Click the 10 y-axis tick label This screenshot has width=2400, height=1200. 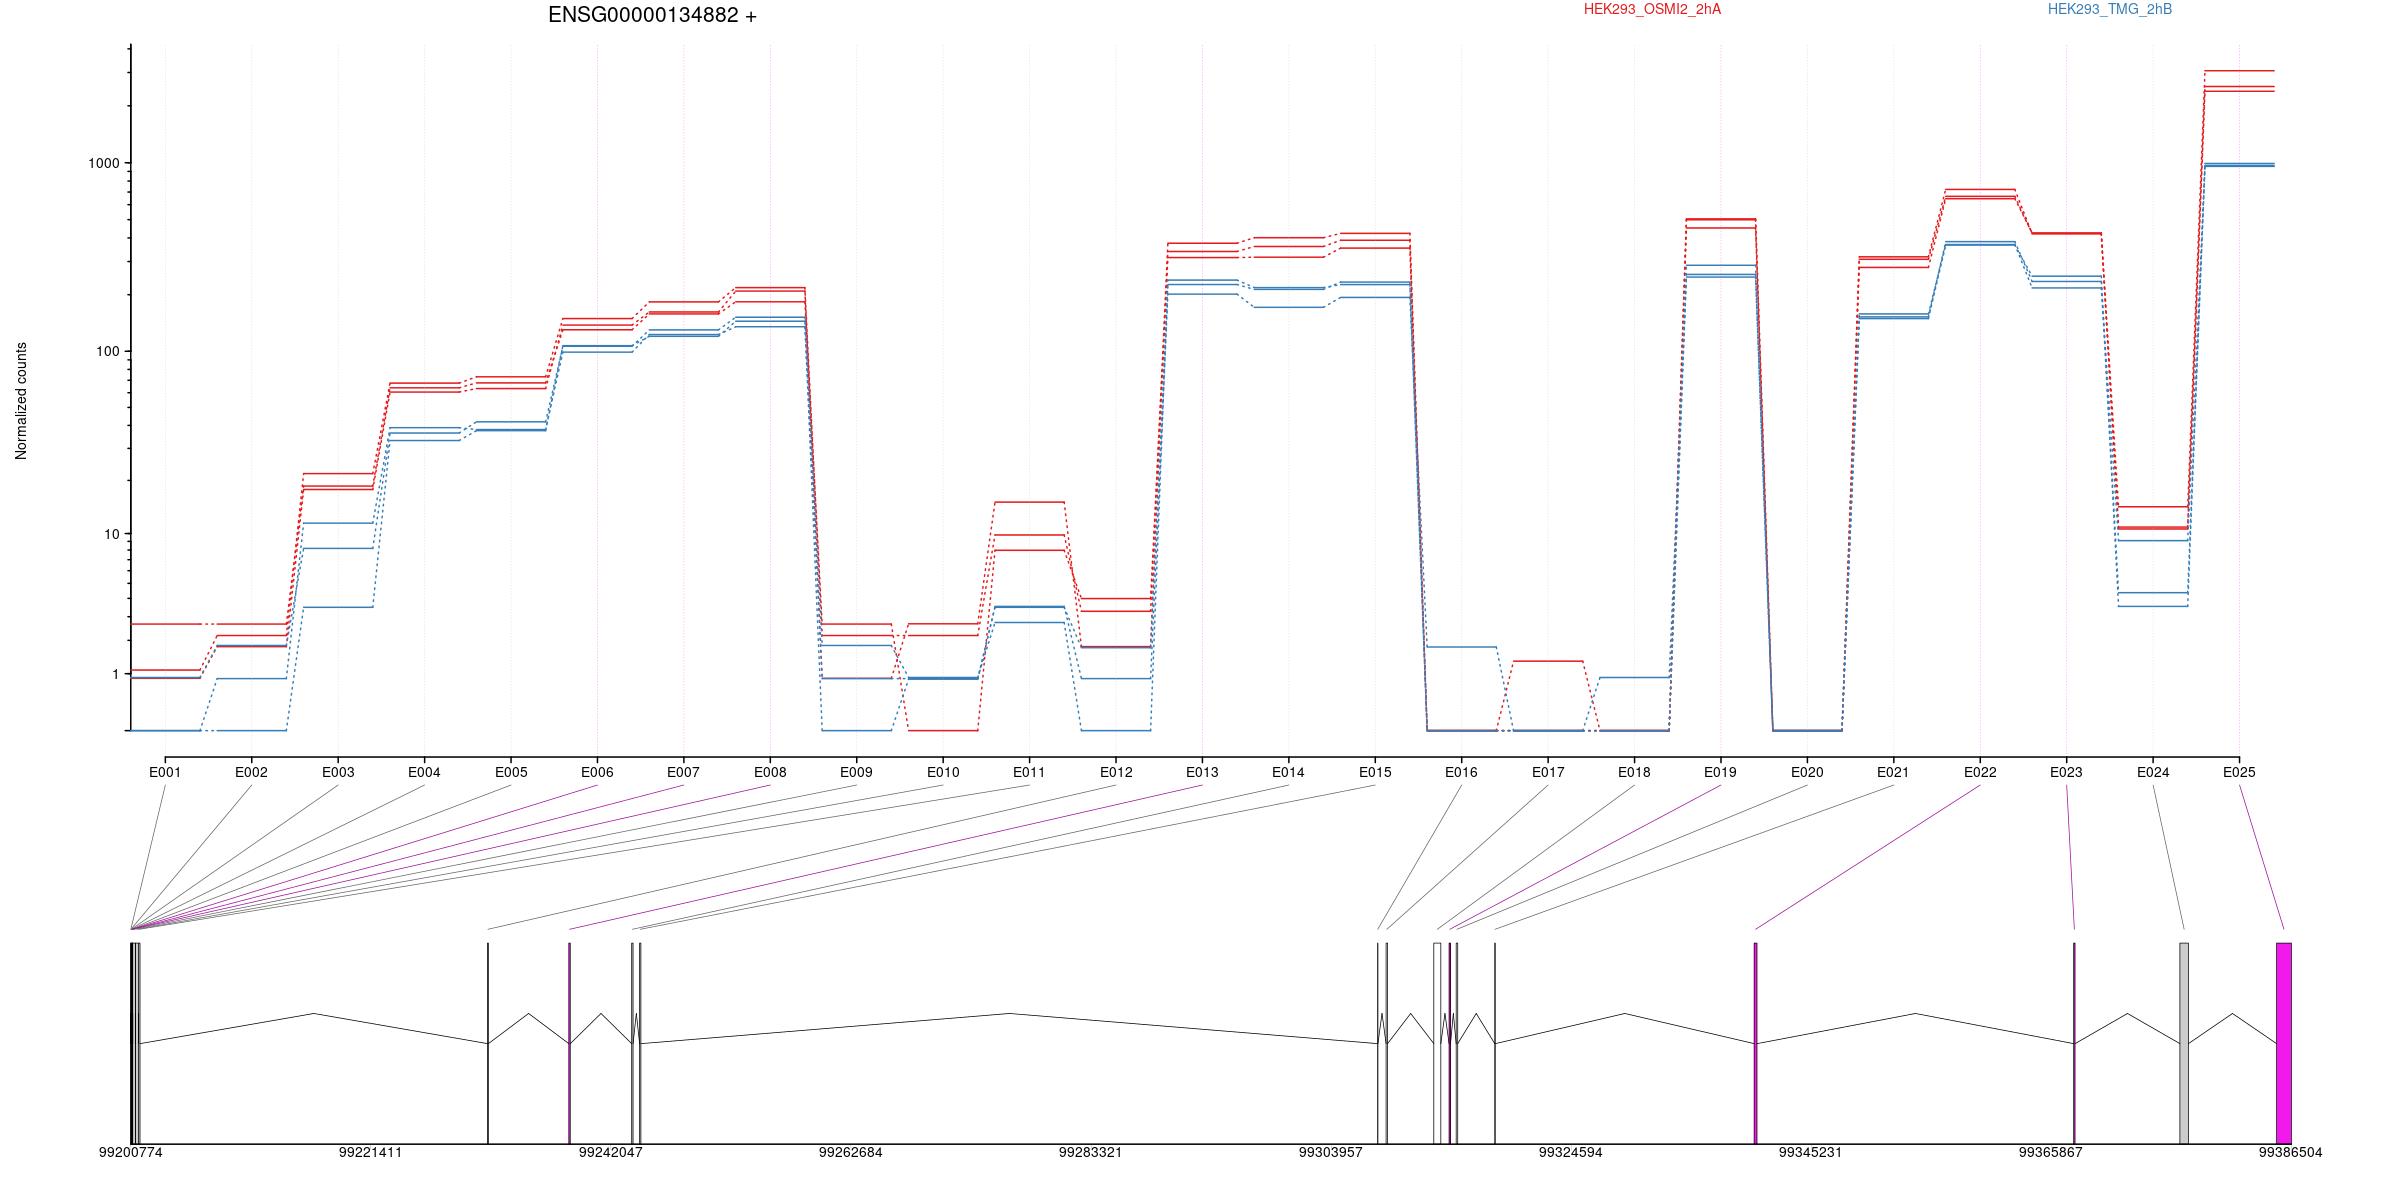point(112,534)
